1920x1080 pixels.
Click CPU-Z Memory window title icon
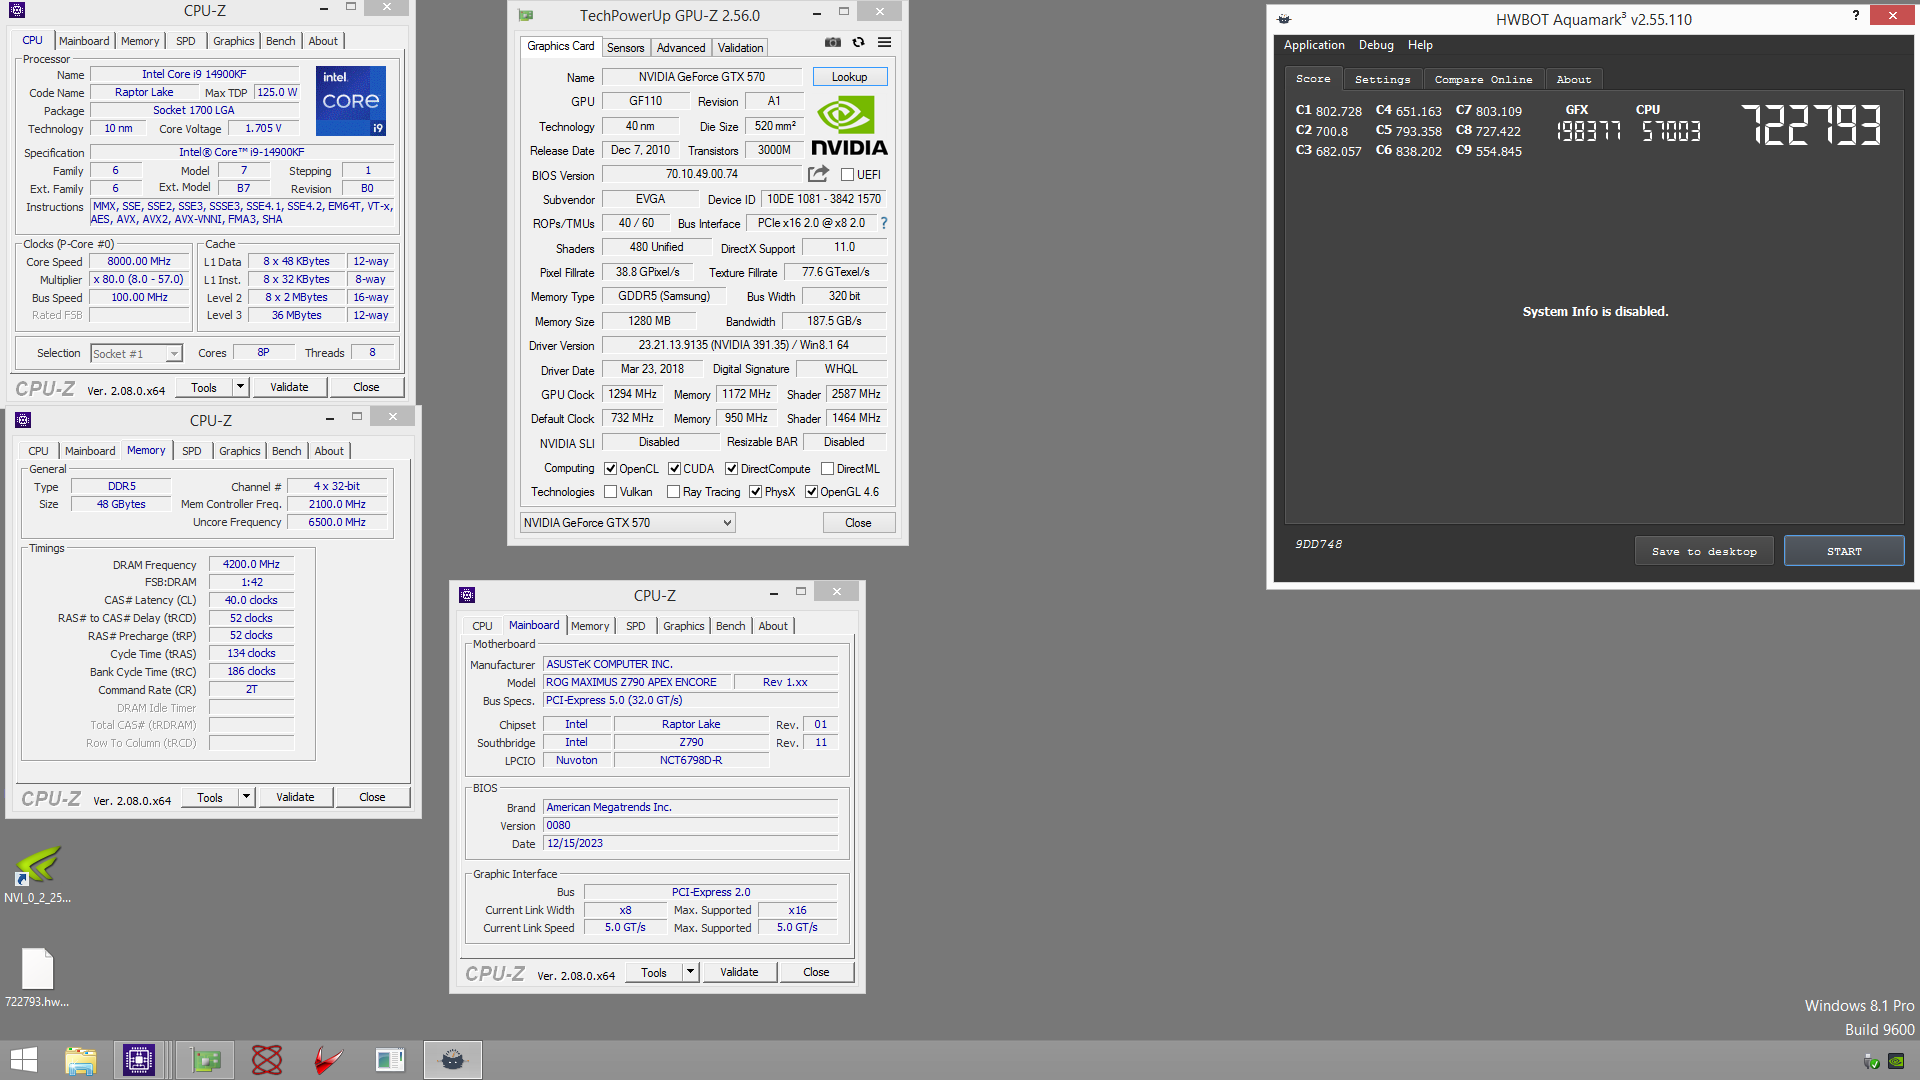pos(23,420)
